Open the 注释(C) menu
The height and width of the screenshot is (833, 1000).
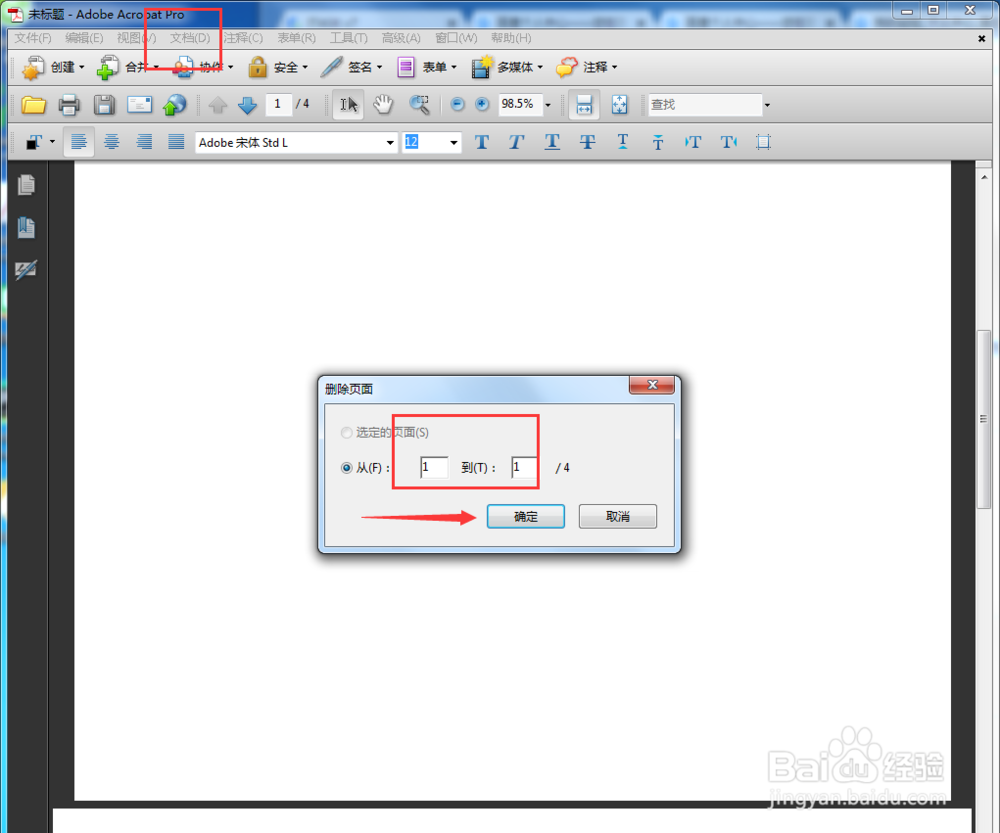coord(243,38)
